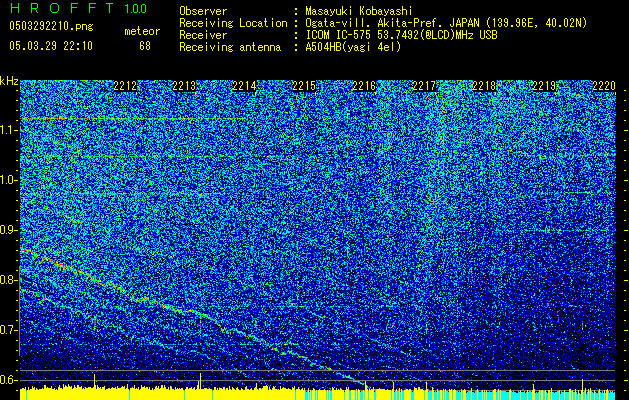Click the 2214 time marker
Screen dimensions: 629x400
click(244, 86)
